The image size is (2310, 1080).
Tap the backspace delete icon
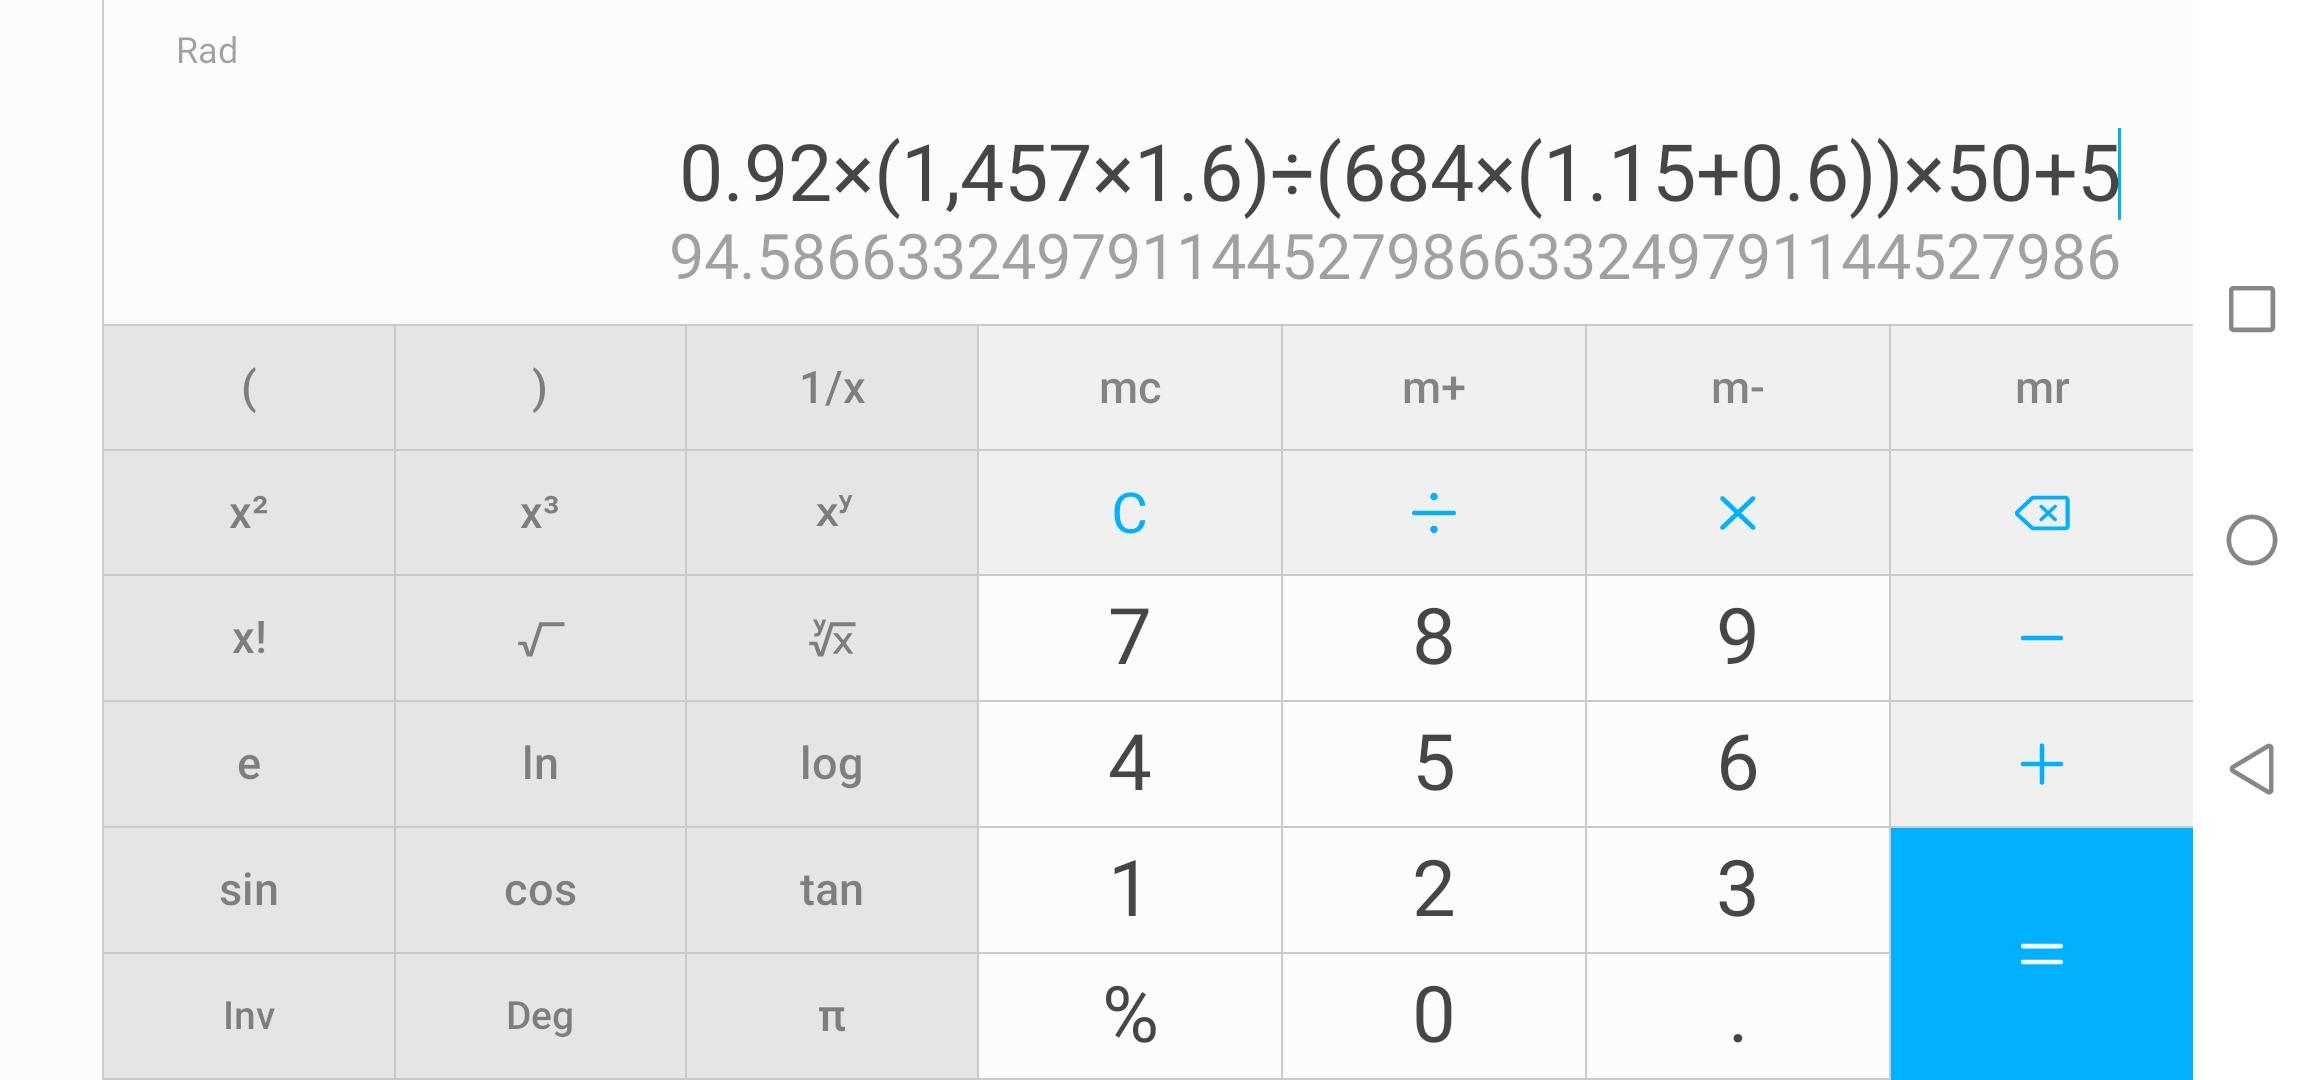(x=2041, y=513)
